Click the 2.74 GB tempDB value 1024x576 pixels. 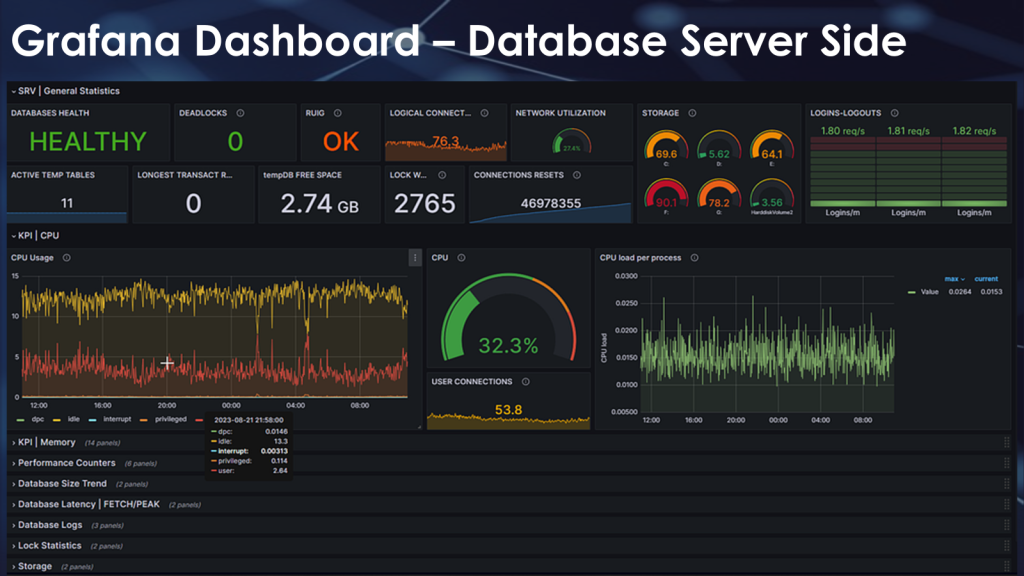[319, 204]
